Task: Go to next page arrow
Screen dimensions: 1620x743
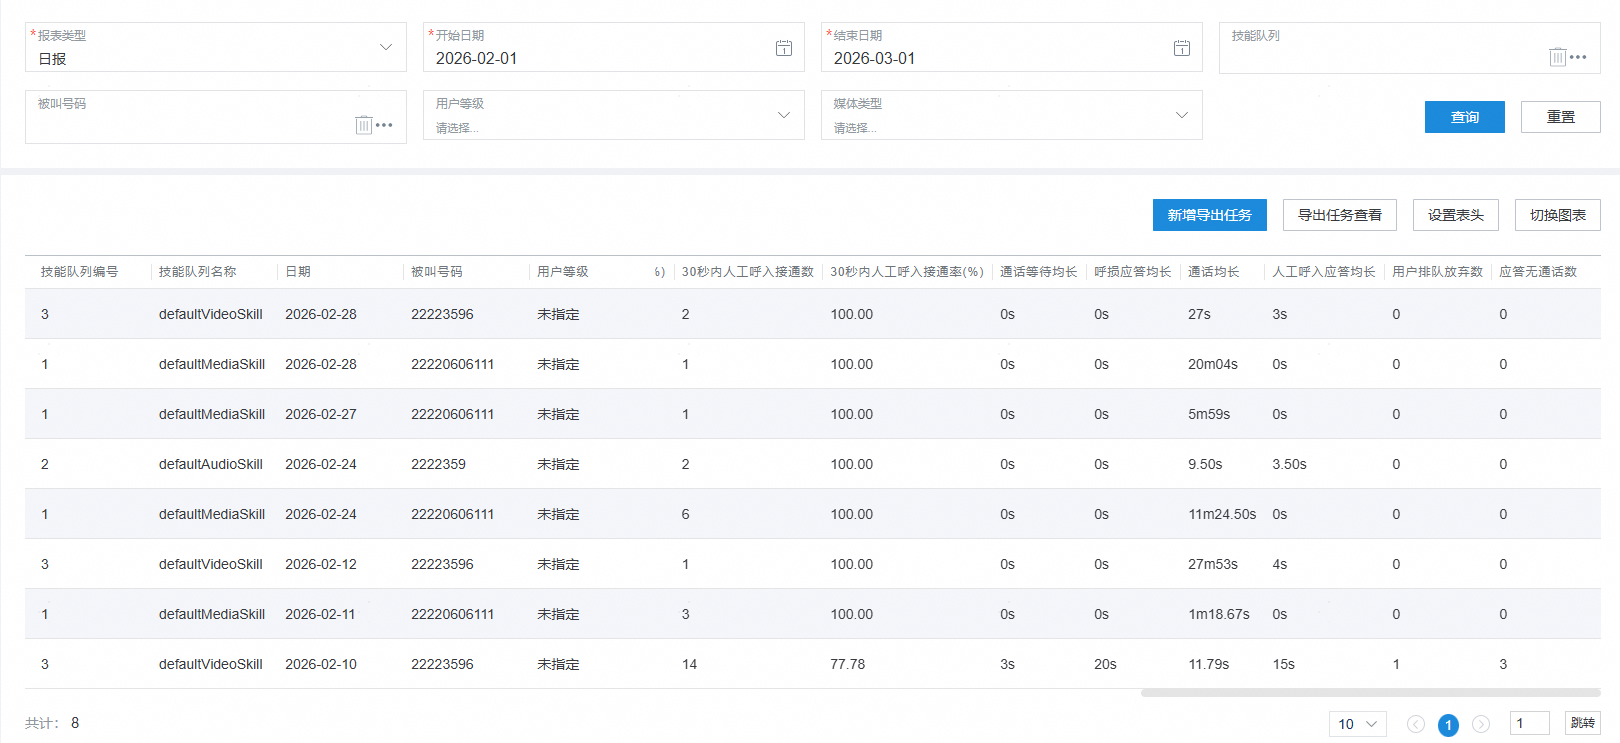Action: tap(1481, 724)
